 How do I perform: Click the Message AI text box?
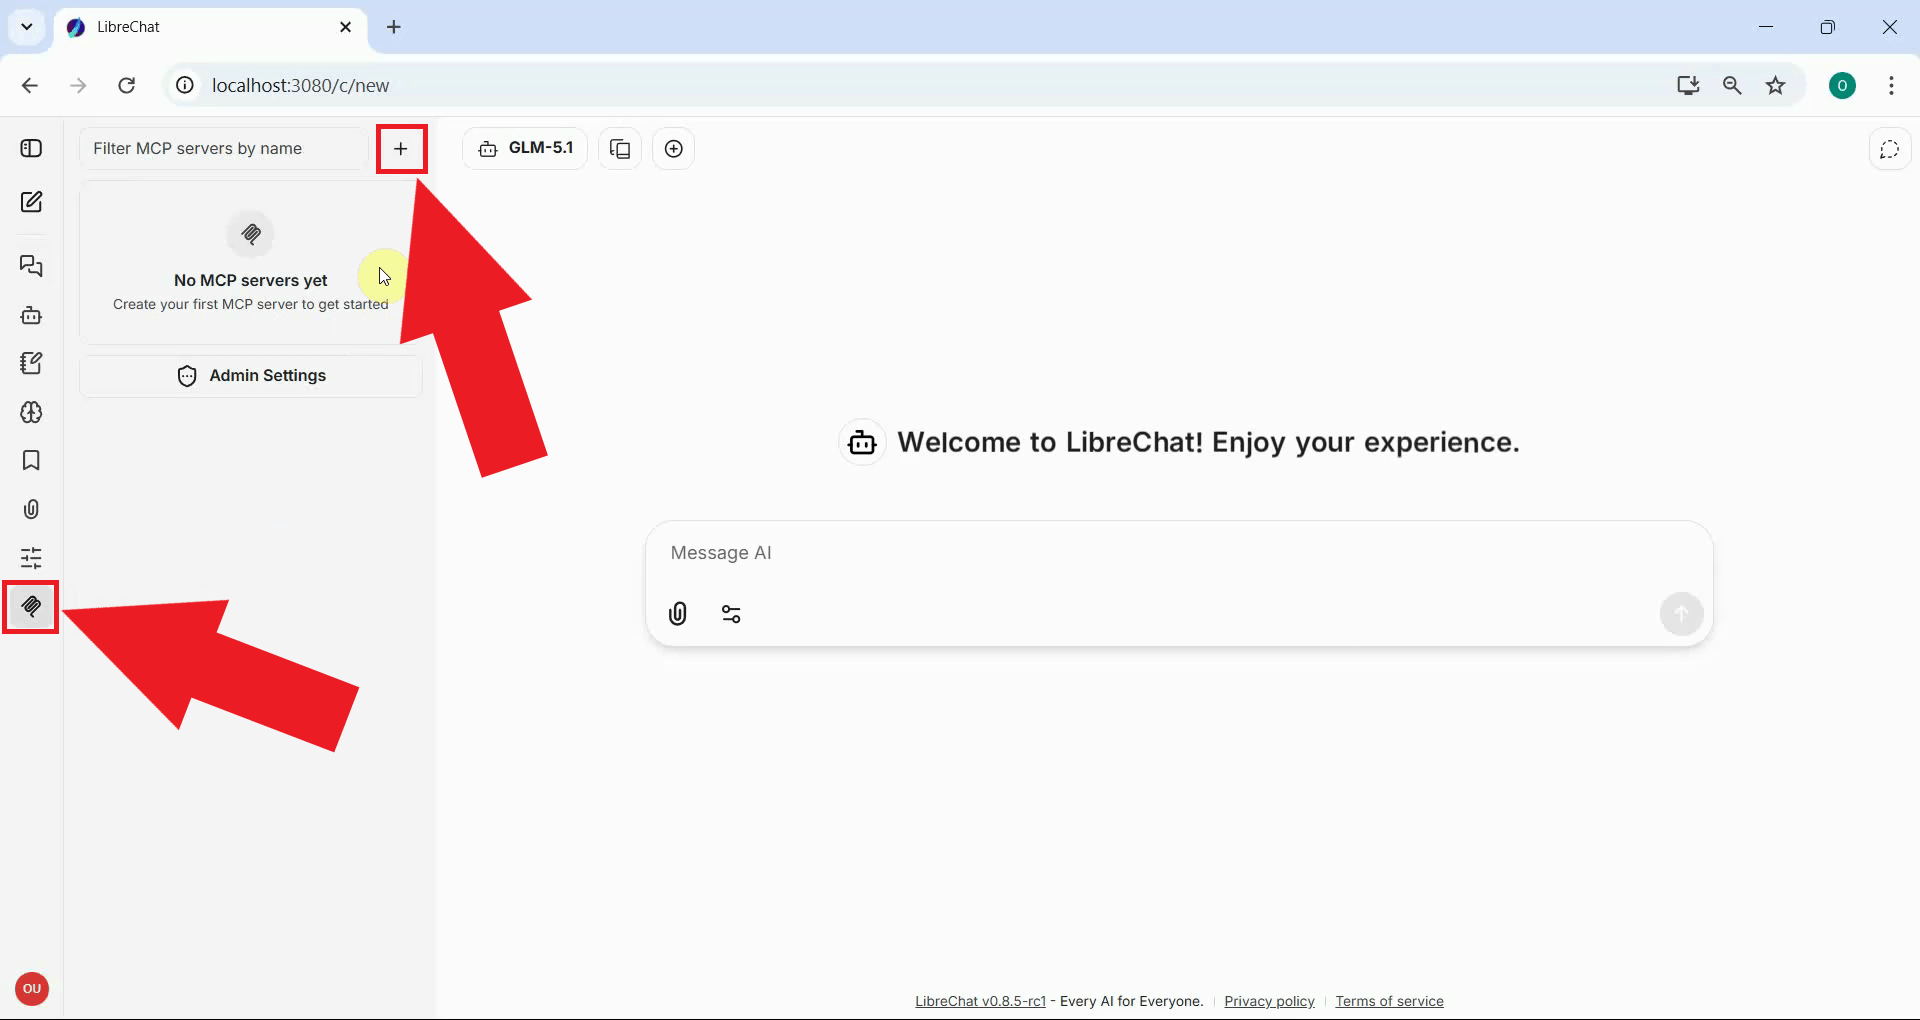pos(1179,553)
